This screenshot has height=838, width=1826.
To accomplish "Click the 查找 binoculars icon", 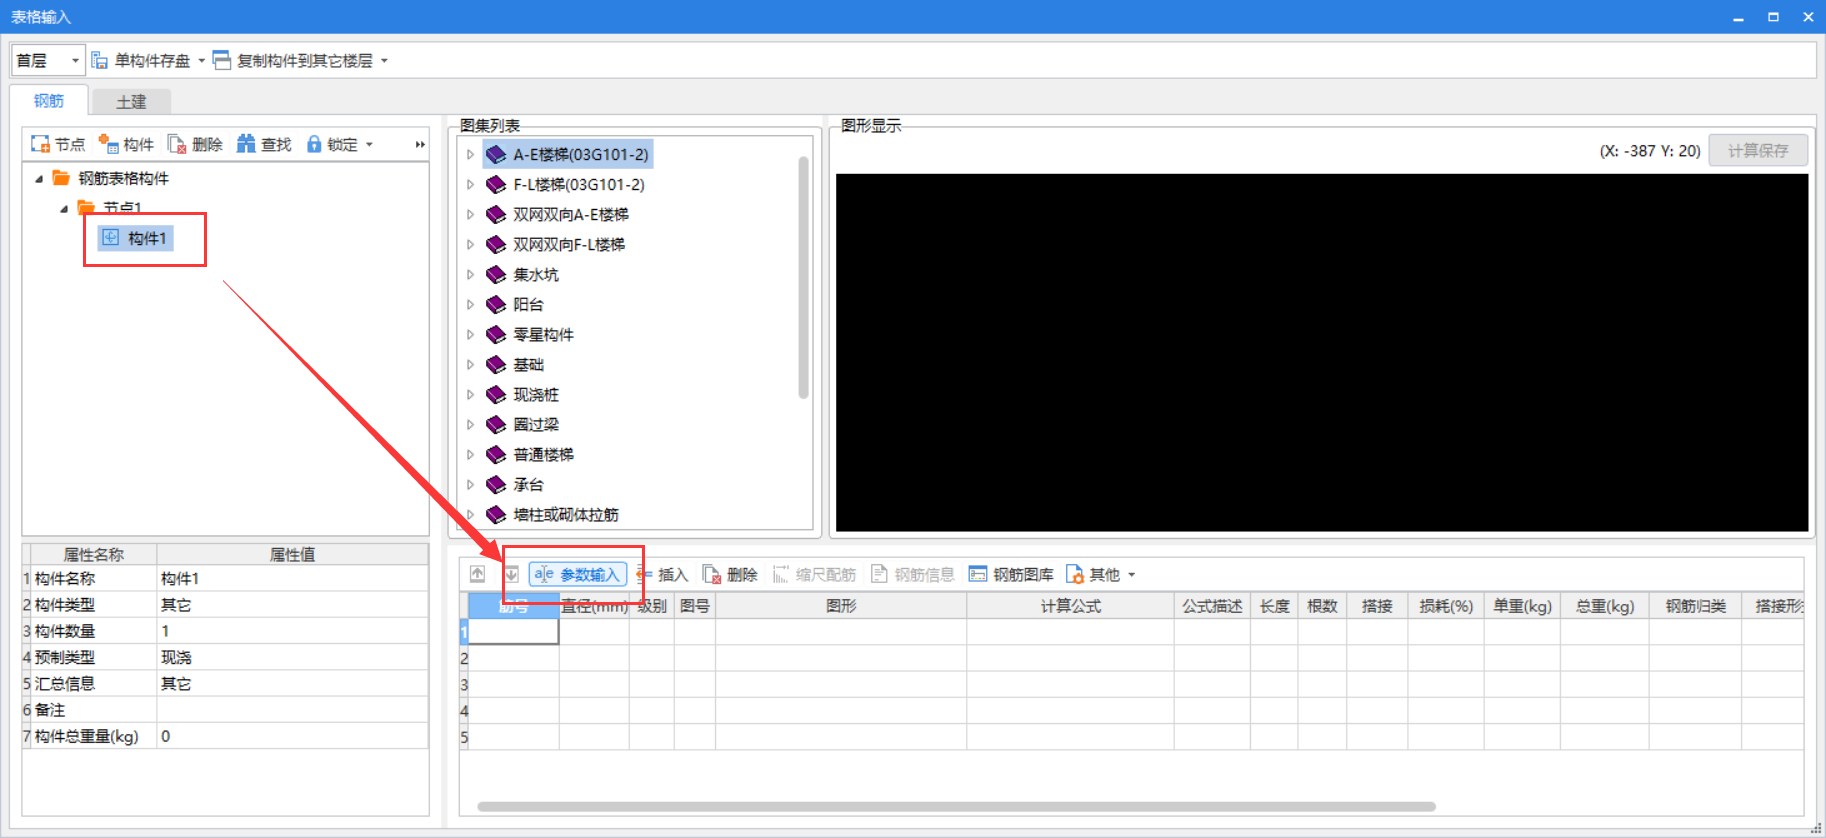I will [x=246, y=144].
